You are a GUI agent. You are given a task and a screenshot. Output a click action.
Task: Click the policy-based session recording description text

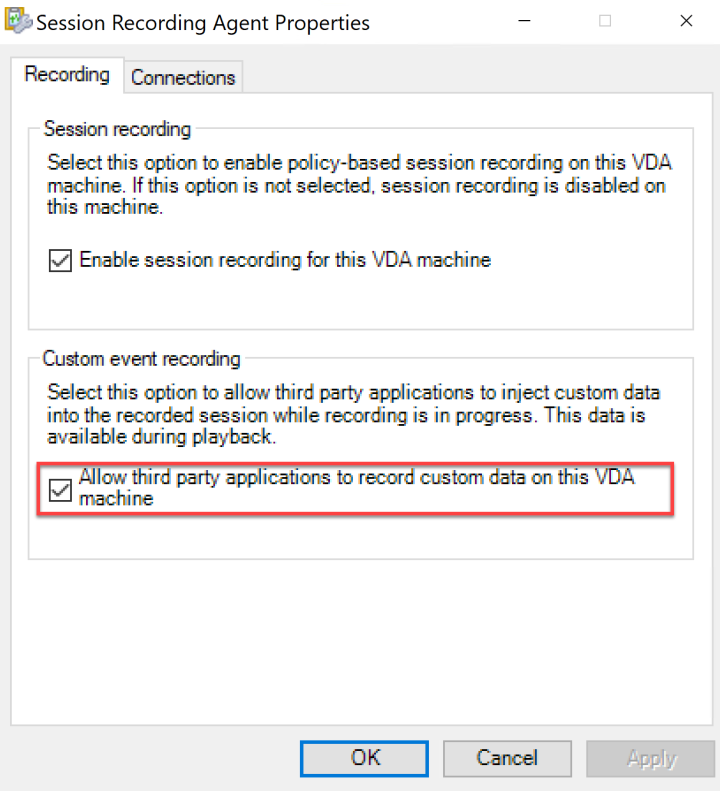click(x=357, y=185)
